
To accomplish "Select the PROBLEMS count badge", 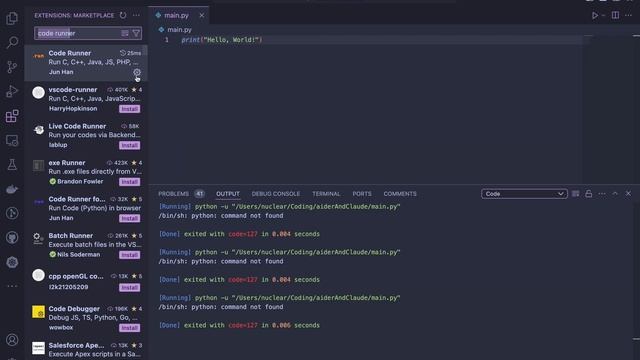I will [x=200, y=194].
